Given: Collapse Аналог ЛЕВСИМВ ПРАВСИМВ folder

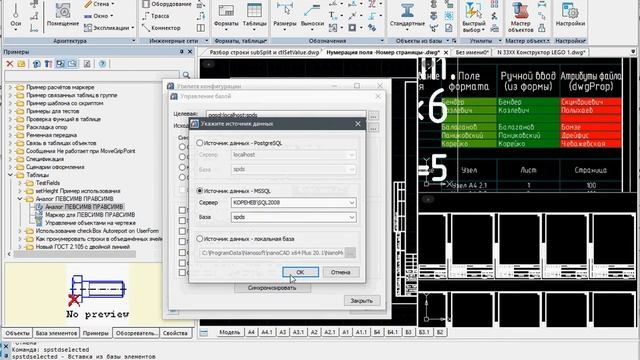Looking at the screenshot, I should click(x=20, y=199).
